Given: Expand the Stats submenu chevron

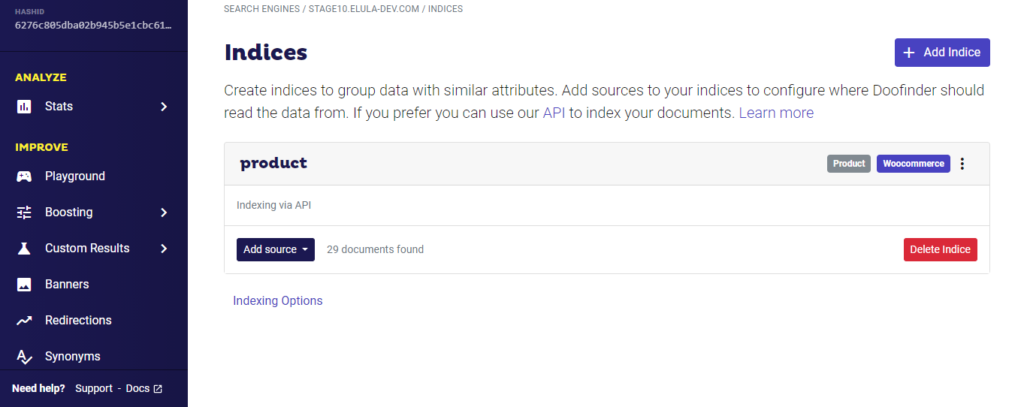Looking at the screenshot, I should (164, 106).
